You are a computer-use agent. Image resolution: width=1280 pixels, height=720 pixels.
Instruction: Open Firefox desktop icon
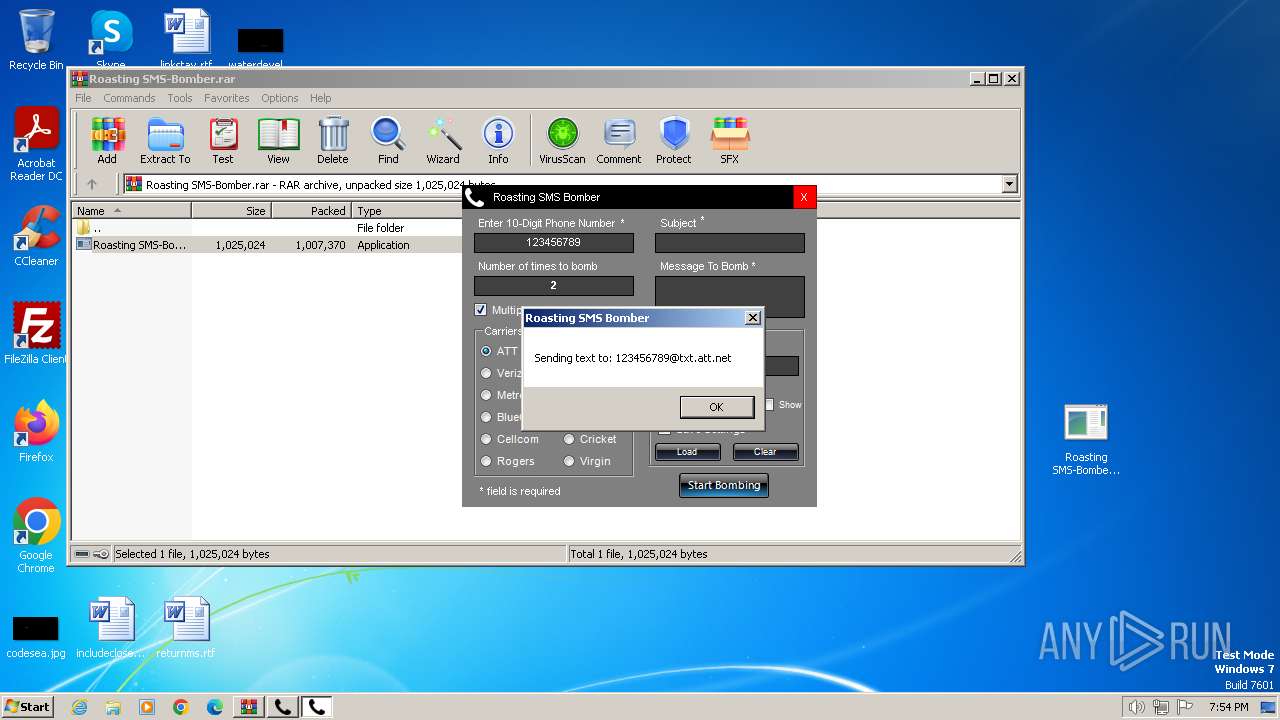point(36,432)
